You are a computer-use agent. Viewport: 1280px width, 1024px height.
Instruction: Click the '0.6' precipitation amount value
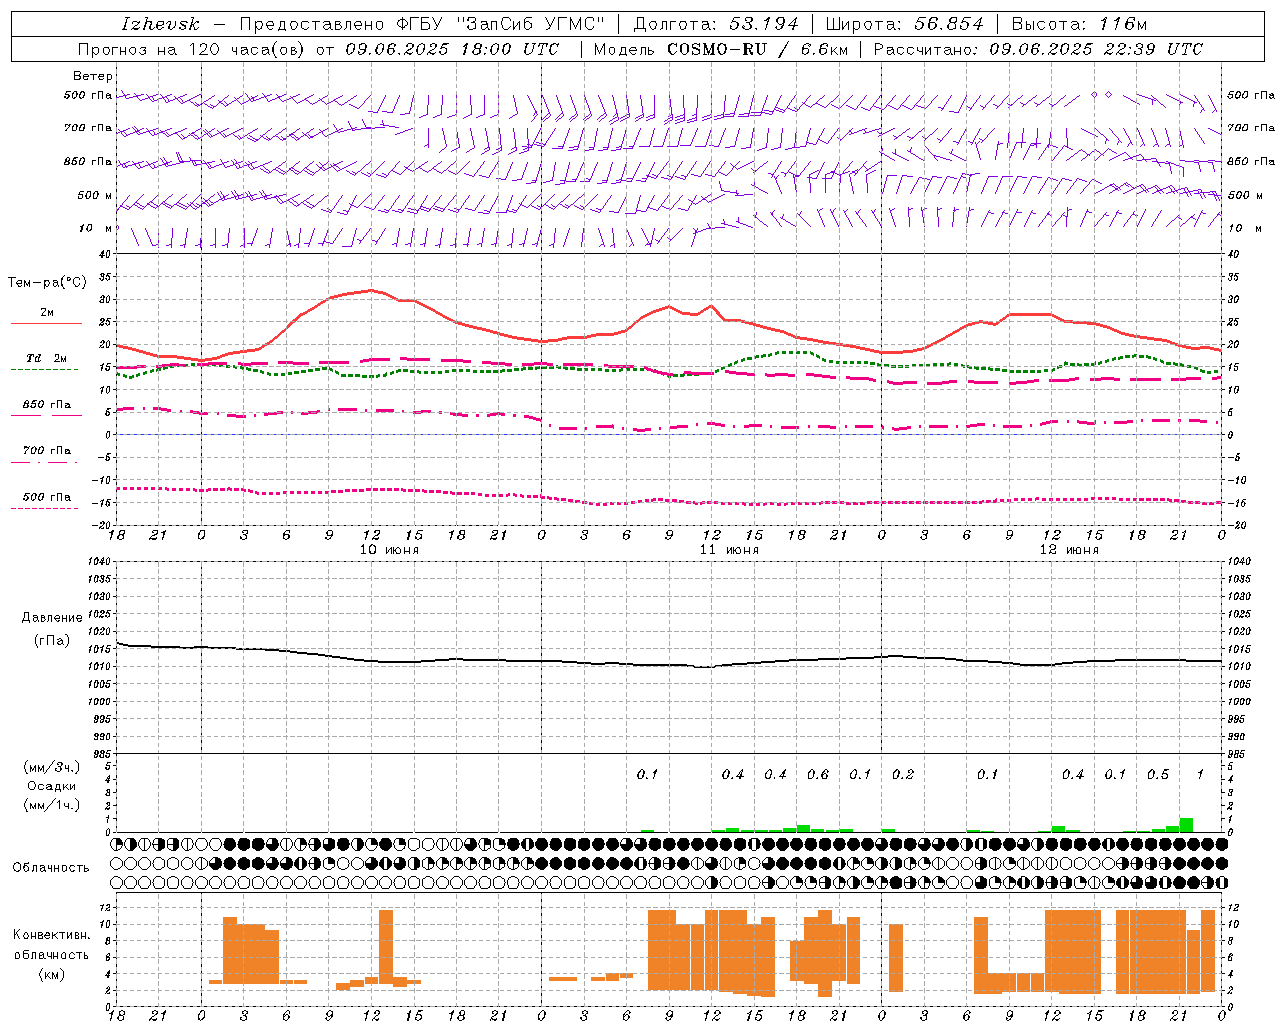pos(818,774)
